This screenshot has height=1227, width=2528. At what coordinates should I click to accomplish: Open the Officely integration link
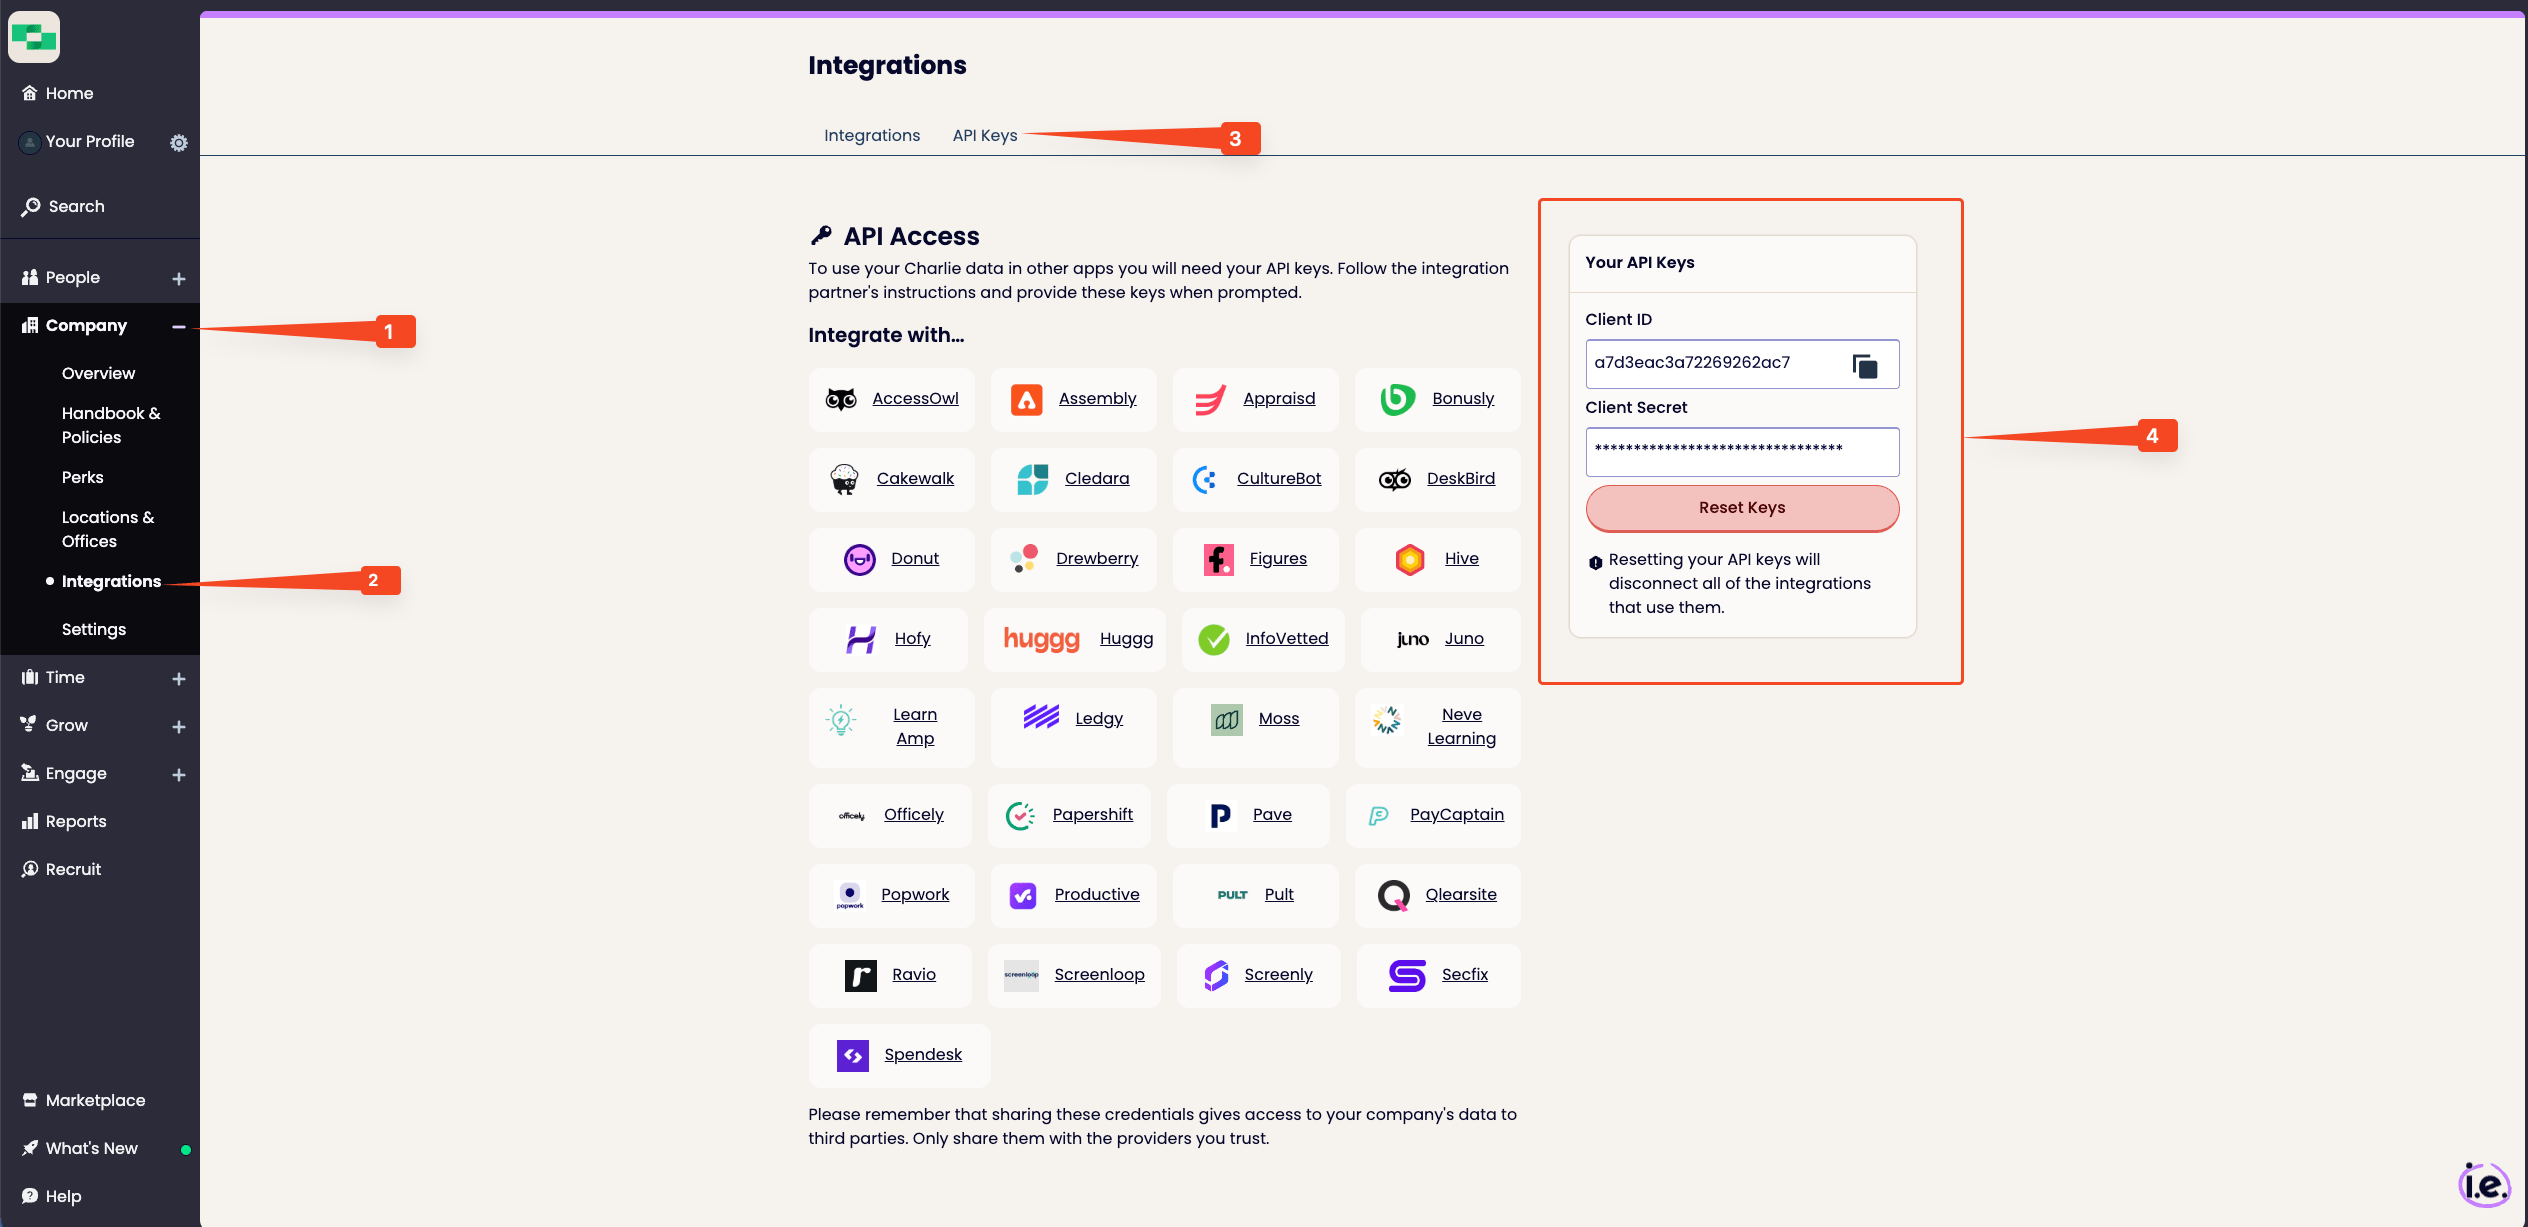[914, 814]
